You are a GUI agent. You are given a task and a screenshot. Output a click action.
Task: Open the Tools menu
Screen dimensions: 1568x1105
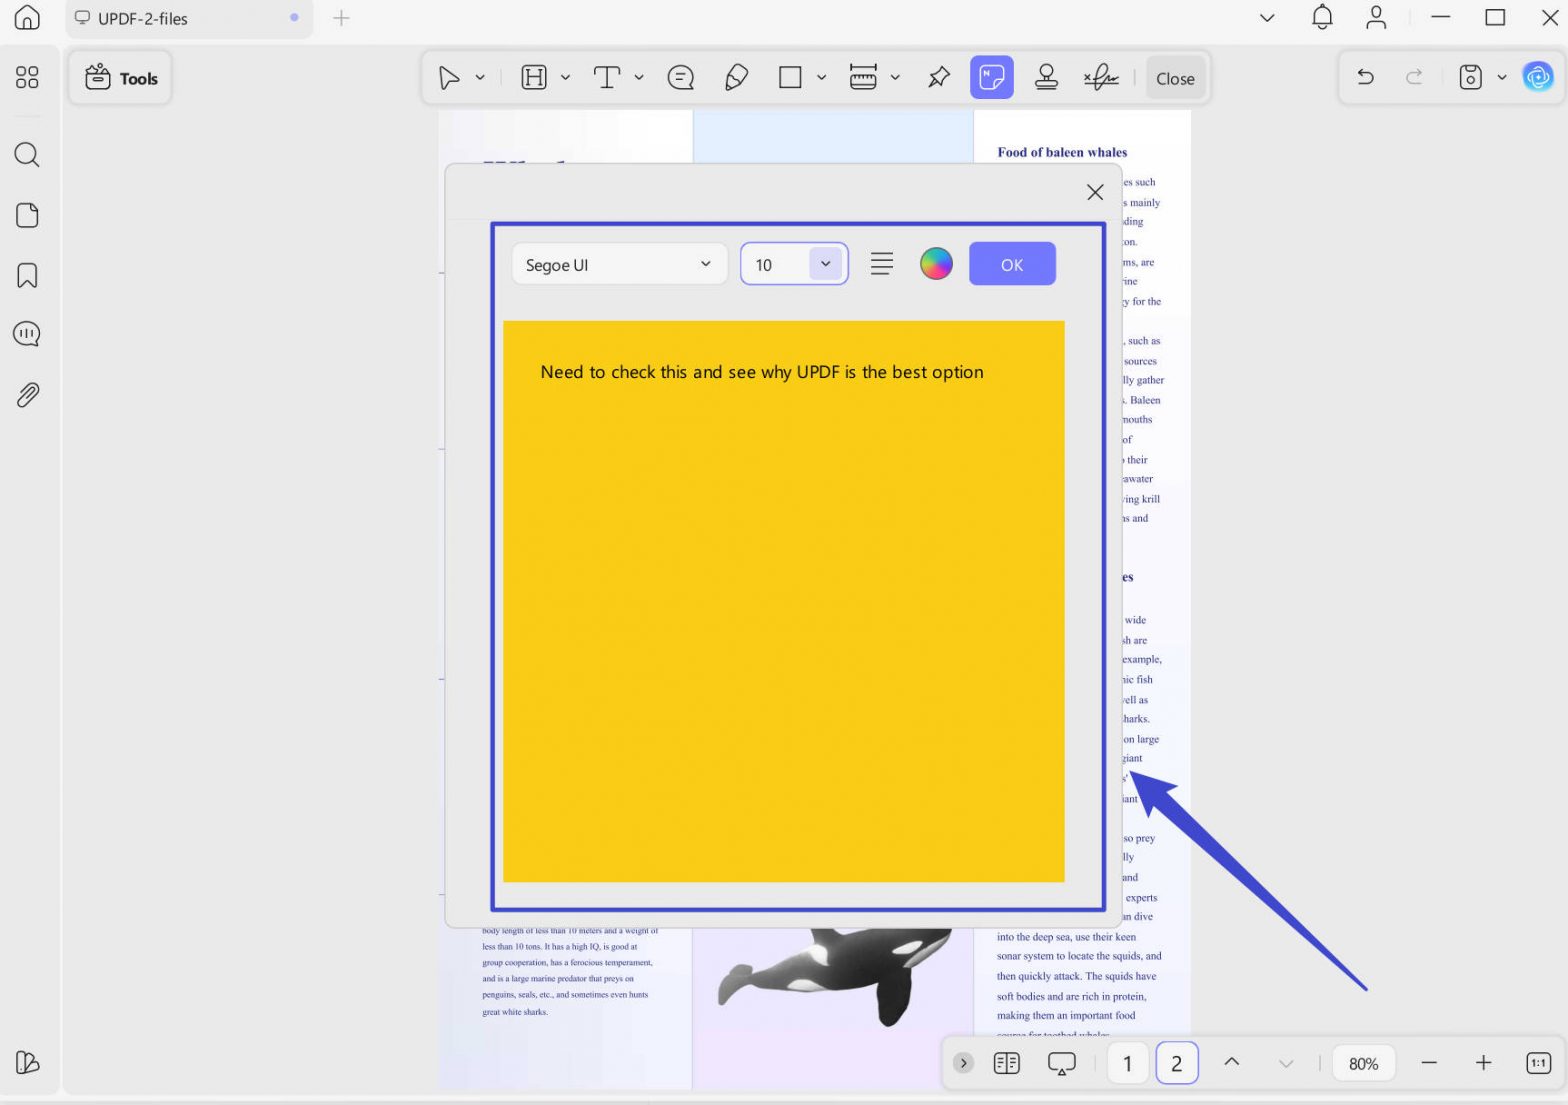click(x=121, y=78)
